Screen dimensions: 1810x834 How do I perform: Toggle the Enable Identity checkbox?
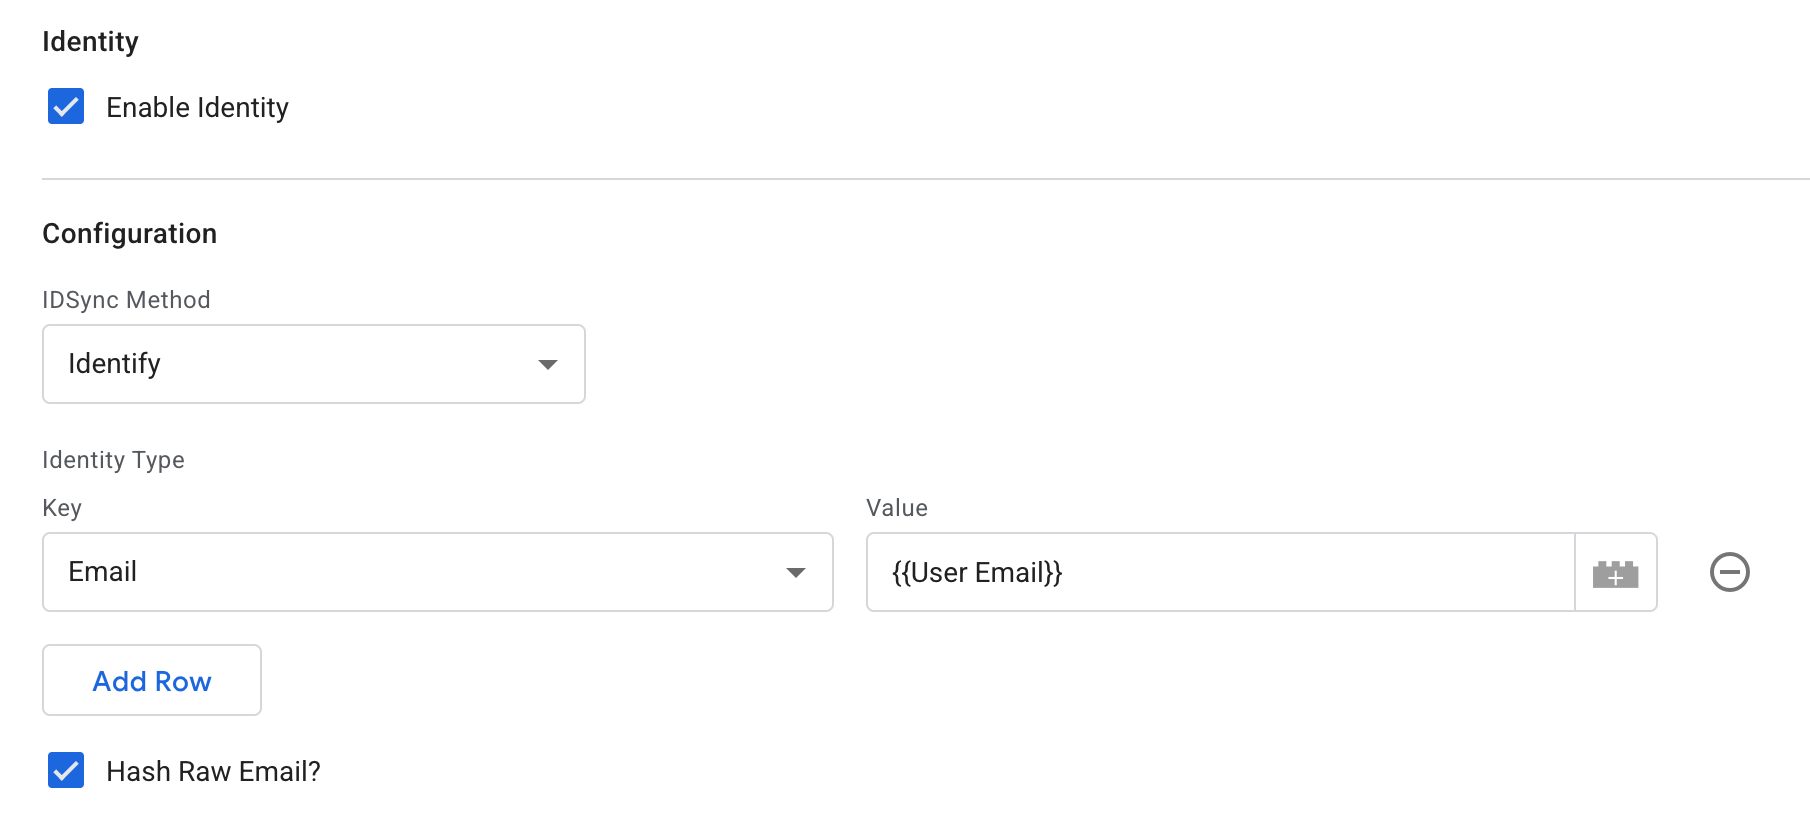coord(65,107)
